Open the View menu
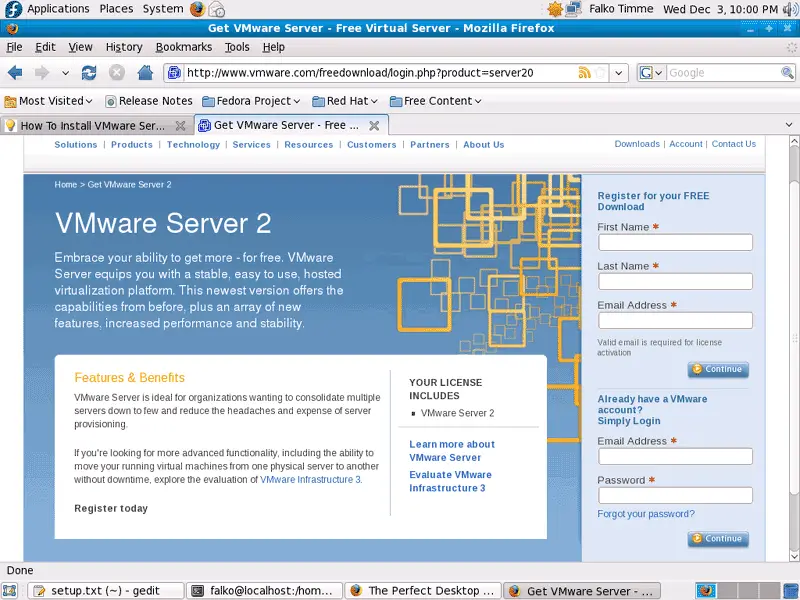Screen dimensions: 800x600 click(81, 47)
